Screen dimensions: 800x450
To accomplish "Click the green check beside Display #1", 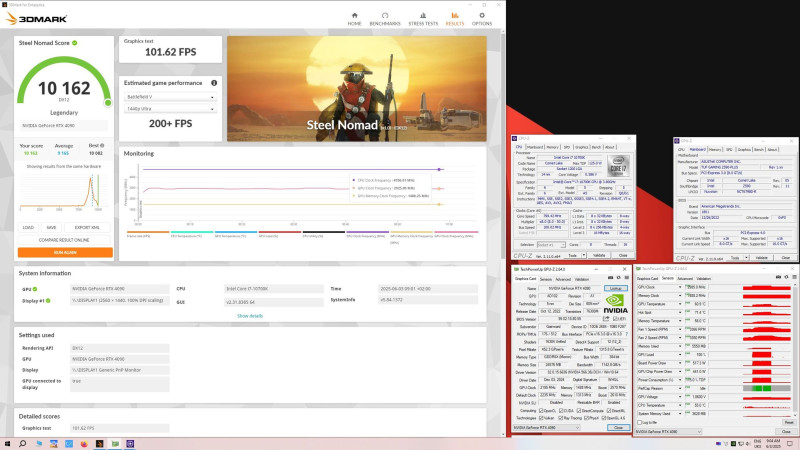I will coord(48,301).
